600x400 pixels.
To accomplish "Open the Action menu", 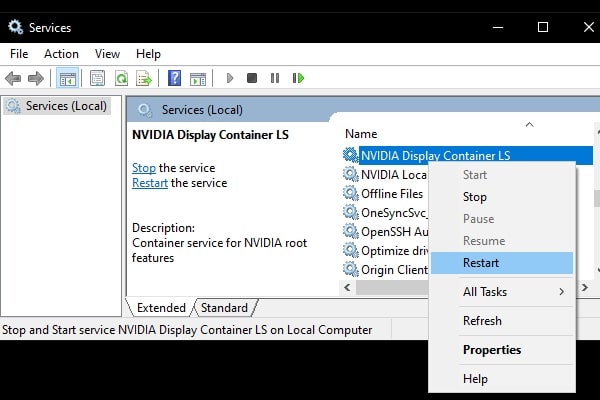I will pos(61,54).
